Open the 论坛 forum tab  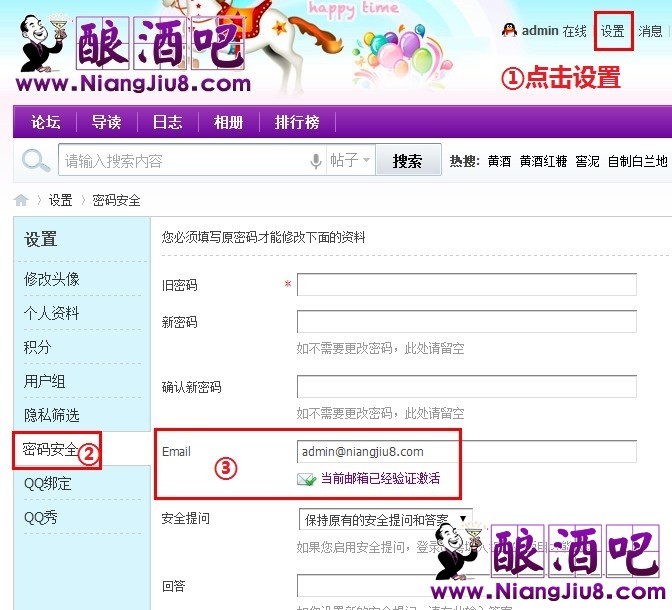pyautogui.click(x=45, y=122)
